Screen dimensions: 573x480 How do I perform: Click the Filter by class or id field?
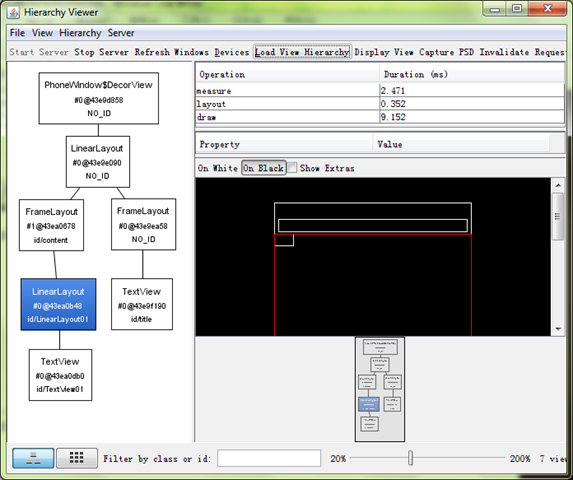(269, 458)
